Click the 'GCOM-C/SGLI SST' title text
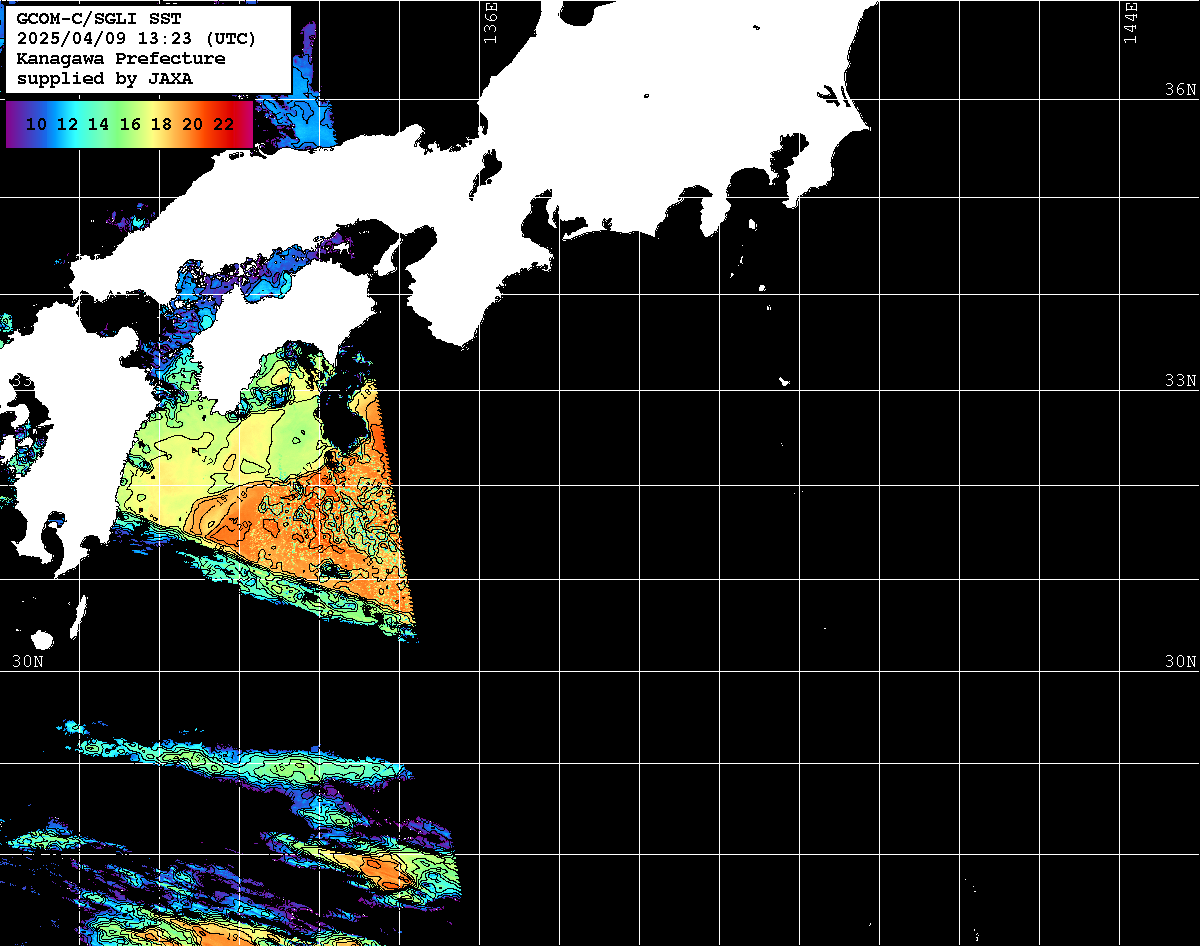1200x946 pixels. pos(99,18)
